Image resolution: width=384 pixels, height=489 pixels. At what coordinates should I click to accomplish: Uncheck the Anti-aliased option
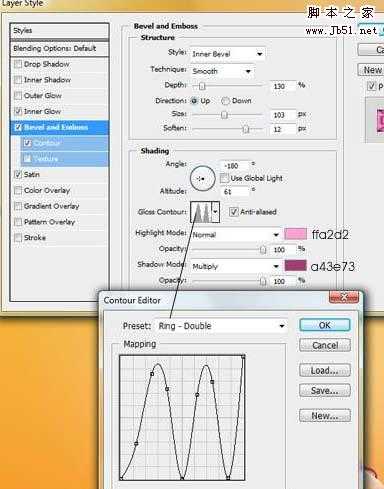pos(234,212)
